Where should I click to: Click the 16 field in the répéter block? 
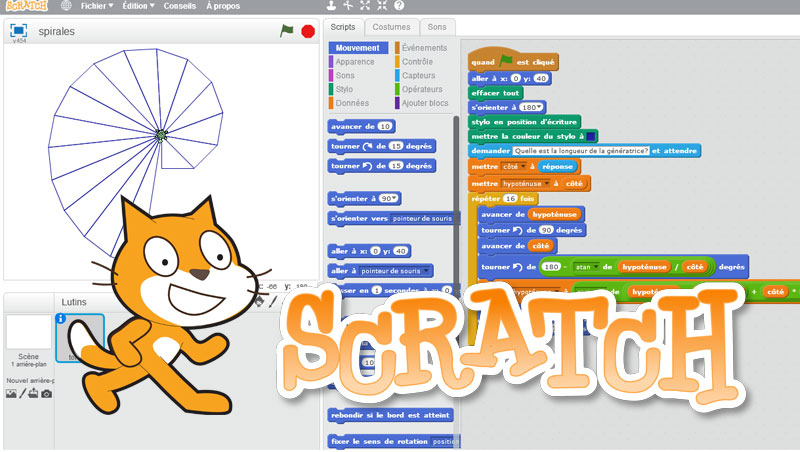click(511, 198)
